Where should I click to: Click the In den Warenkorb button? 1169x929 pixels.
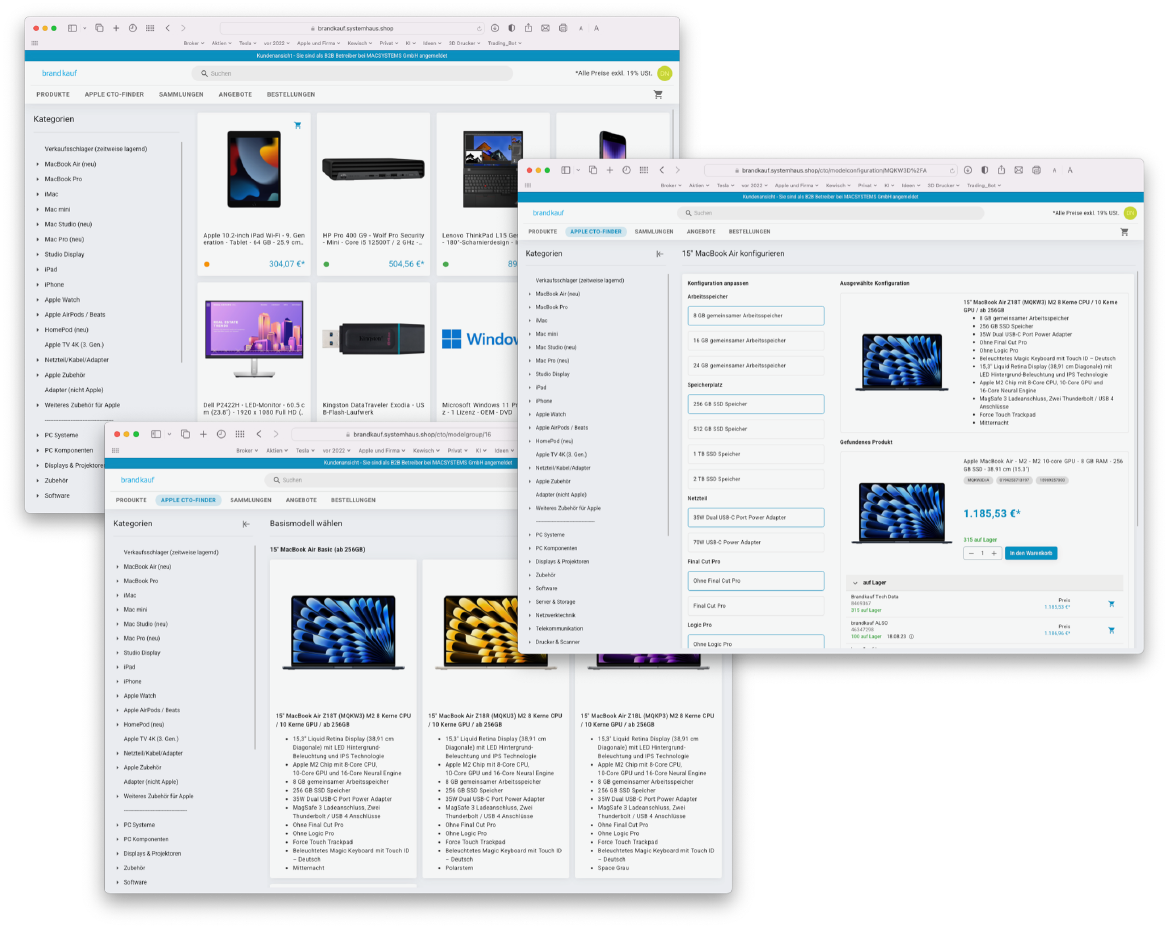click(x=1031, y=553)
